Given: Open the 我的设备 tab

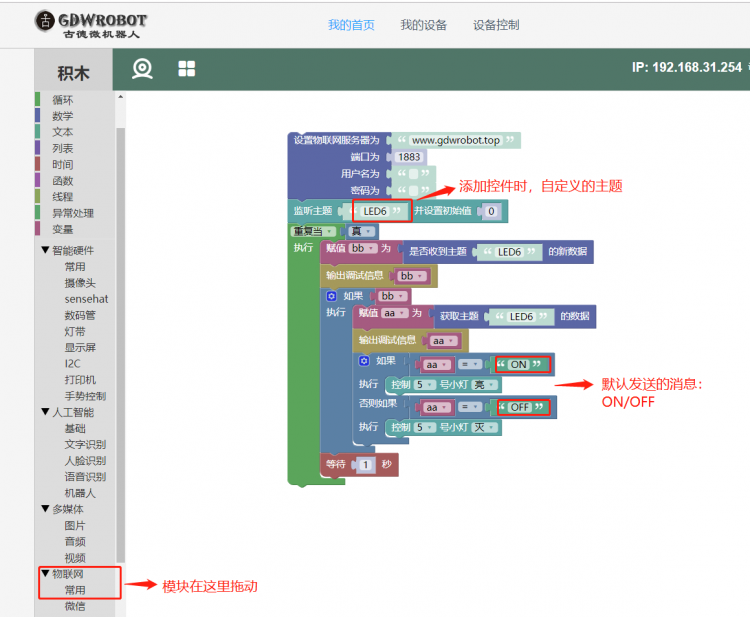Looking at the screenshot, I should click(423, 25).
